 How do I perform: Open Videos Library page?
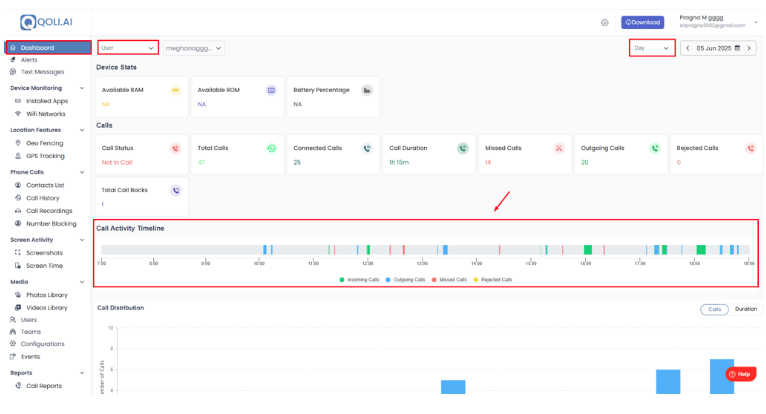[x=46, y=307]
